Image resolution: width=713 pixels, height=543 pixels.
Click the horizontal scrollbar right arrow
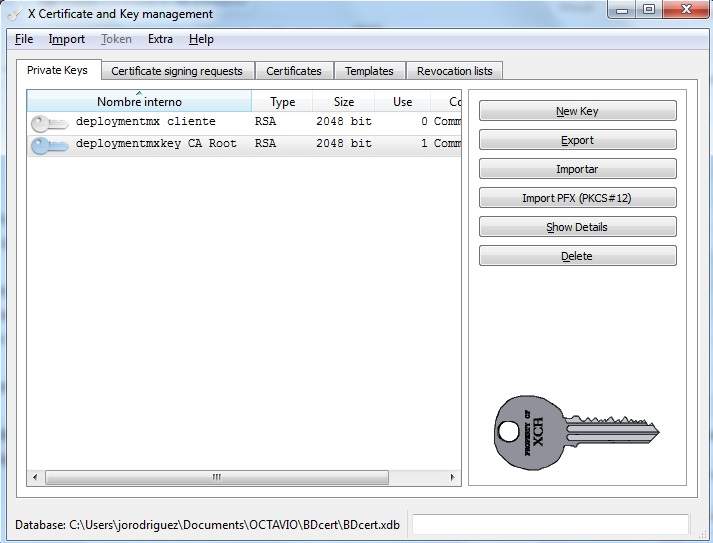pyautogui.click(x=453, y=477)
